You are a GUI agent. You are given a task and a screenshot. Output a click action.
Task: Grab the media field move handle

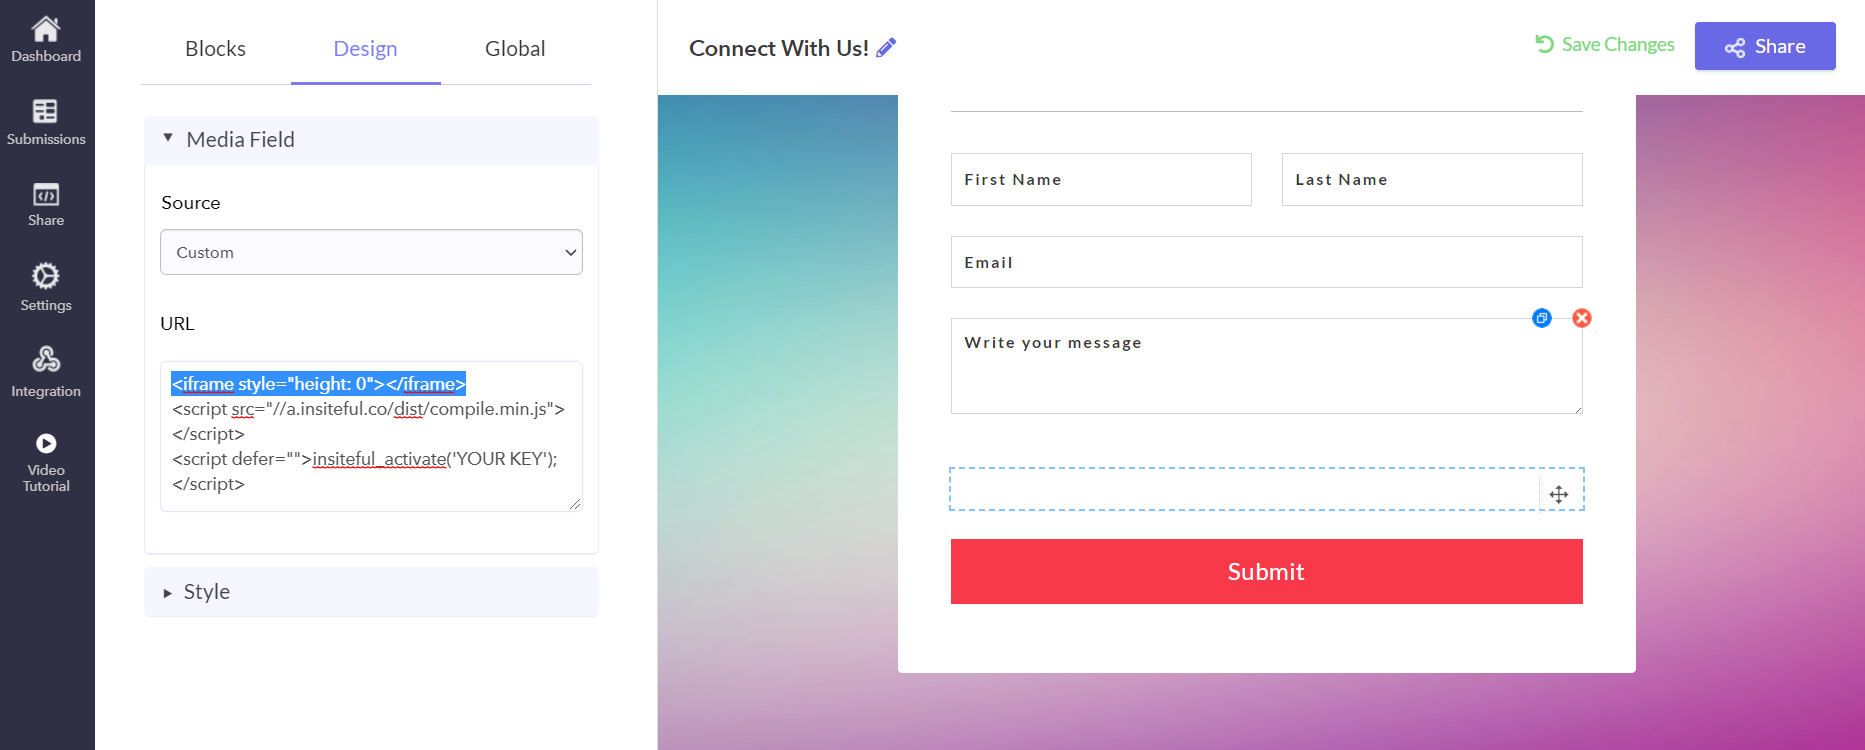[1558, 493]
